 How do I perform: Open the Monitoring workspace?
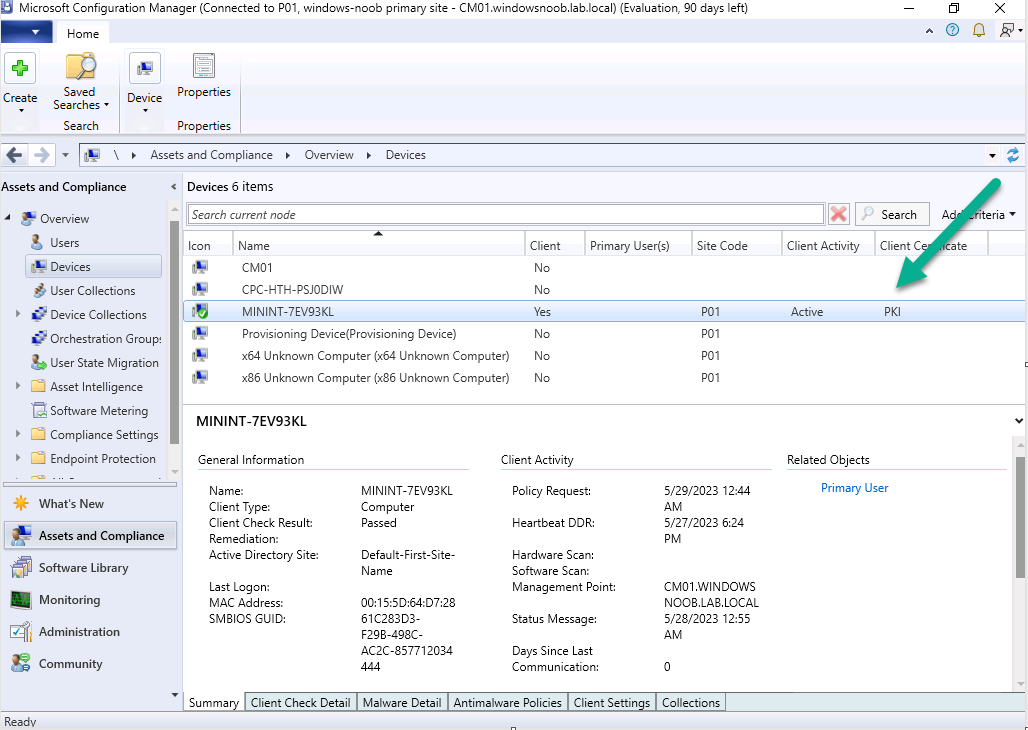coord(69,600)
